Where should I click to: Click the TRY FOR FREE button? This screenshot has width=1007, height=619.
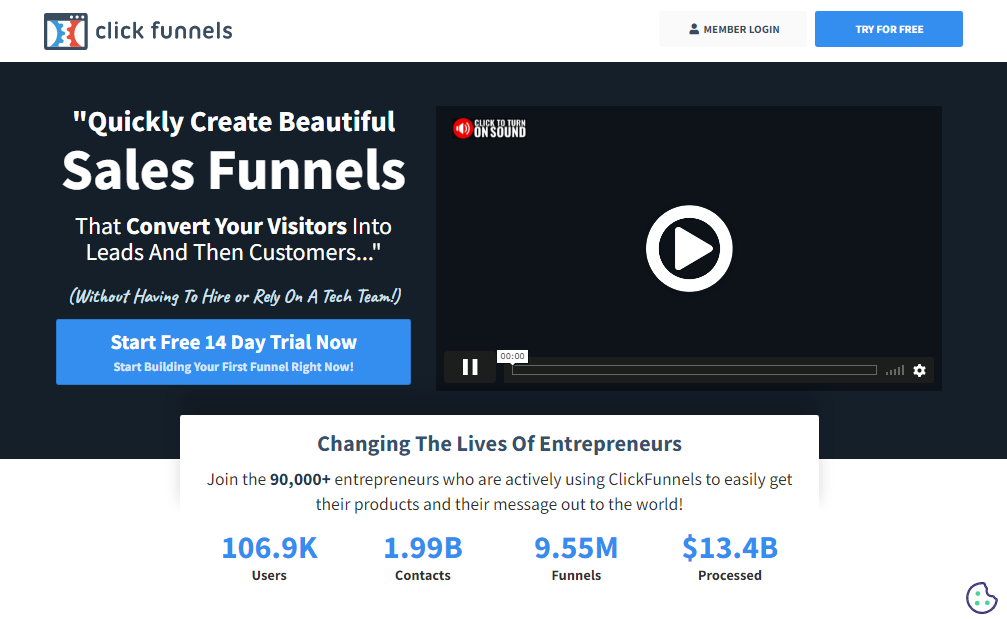click(x=888, y=29)
